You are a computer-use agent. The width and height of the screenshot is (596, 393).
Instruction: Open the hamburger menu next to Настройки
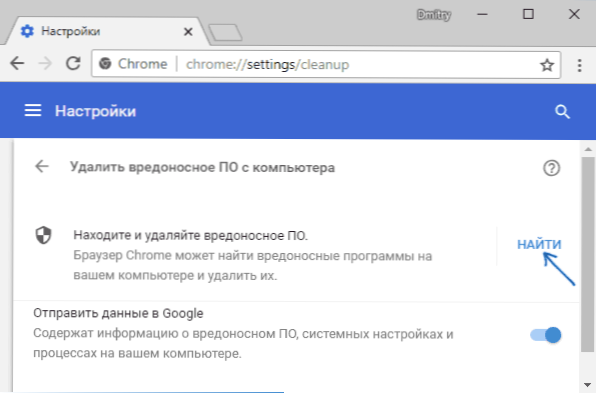(x=33, y=111)
